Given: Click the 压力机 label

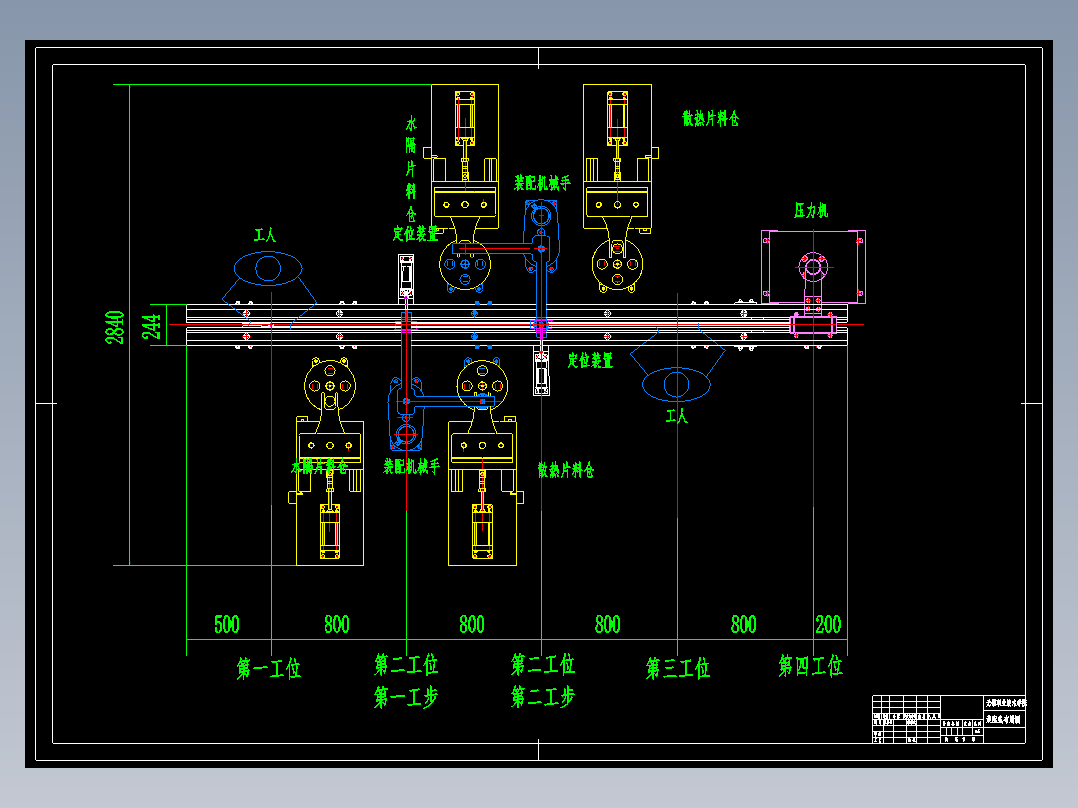Looking at the screenshot, I should 811,210.
